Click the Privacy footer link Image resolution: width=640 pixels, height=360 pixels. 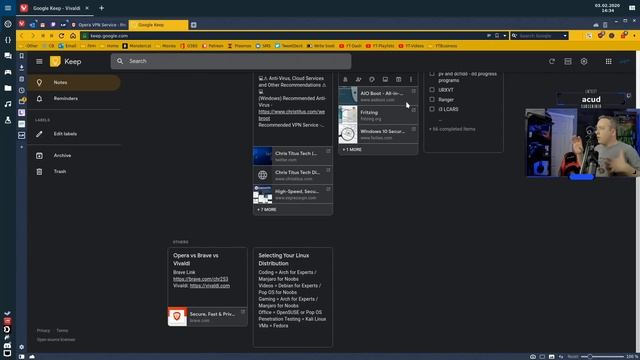coord(43,330)
